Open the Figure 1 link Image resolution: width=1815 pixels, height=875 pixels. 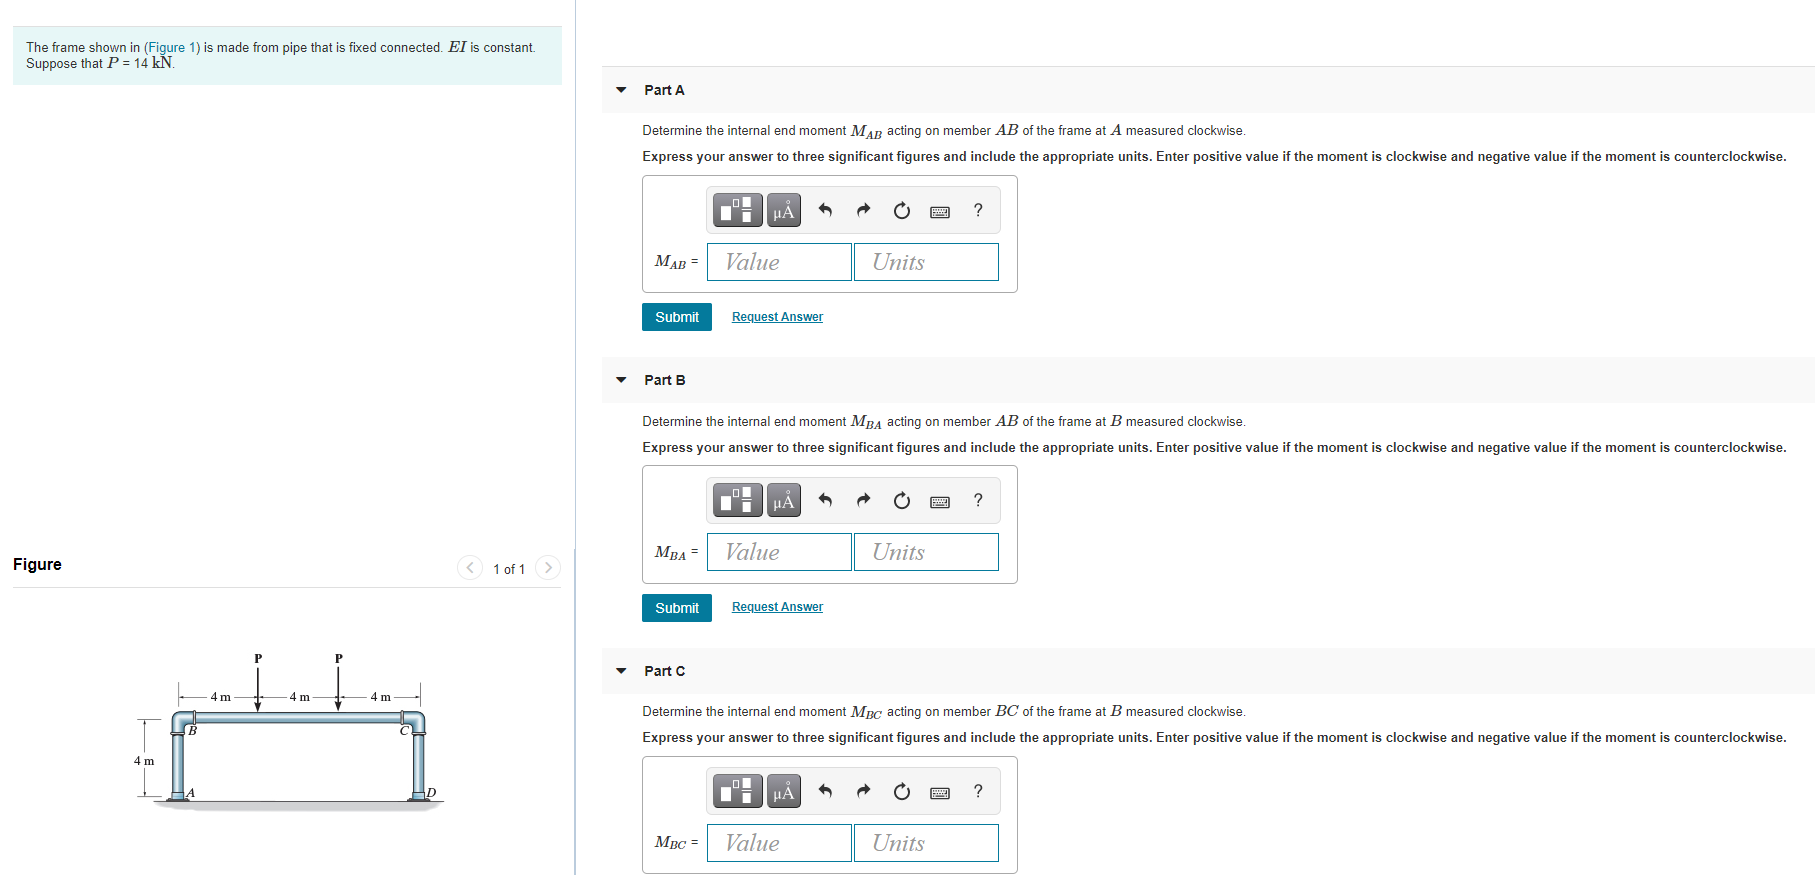click(x=171, y=47)
